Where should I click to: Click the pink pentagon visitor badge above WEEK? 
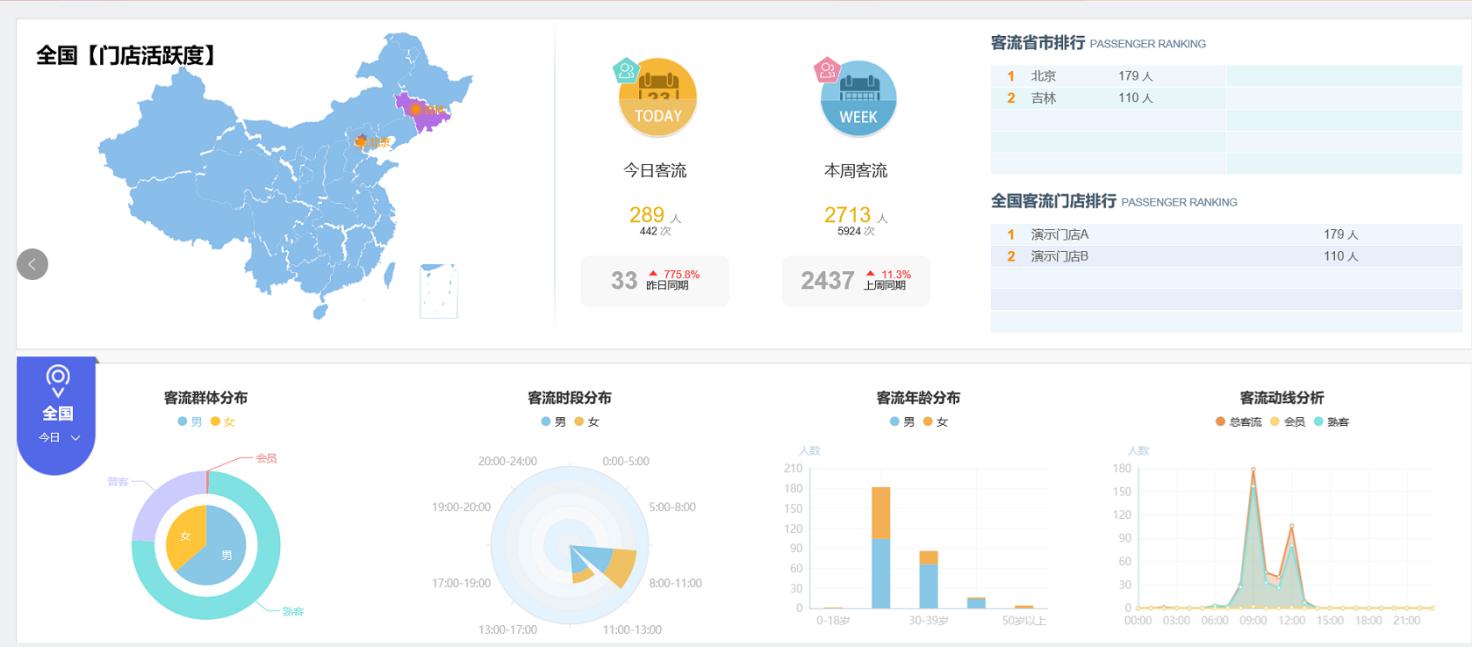point(827,70)
